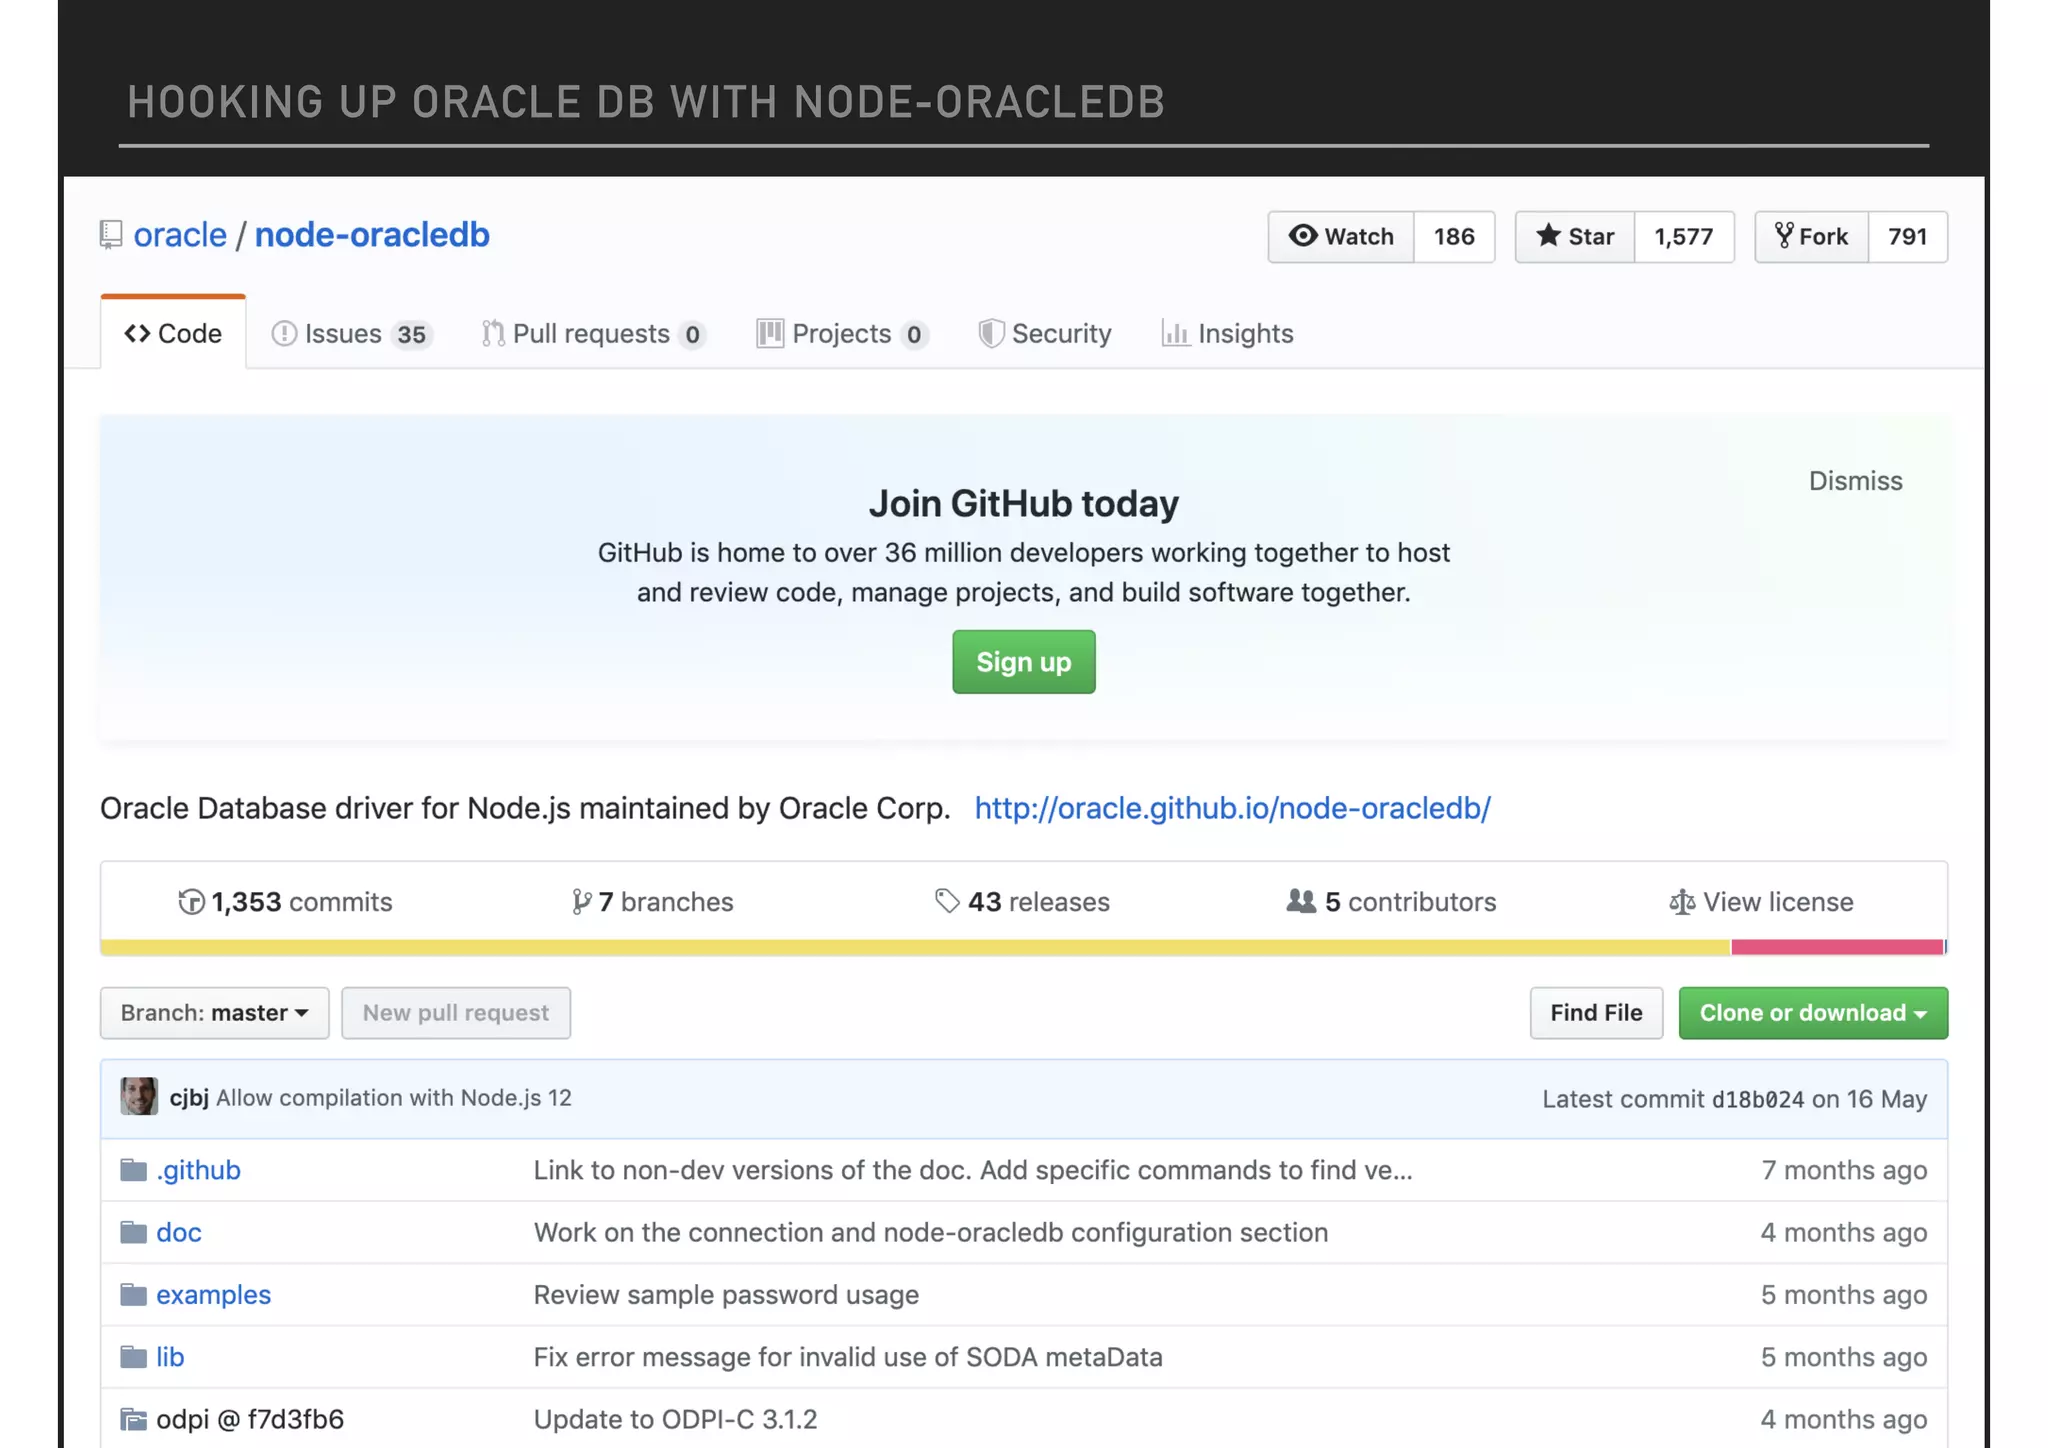Image resolution: width=2048 pixels, height=1448 pixels.
Task: Open the latest commit hash d18b024
Action: pyautogui.click(x=1758, y=1099)
